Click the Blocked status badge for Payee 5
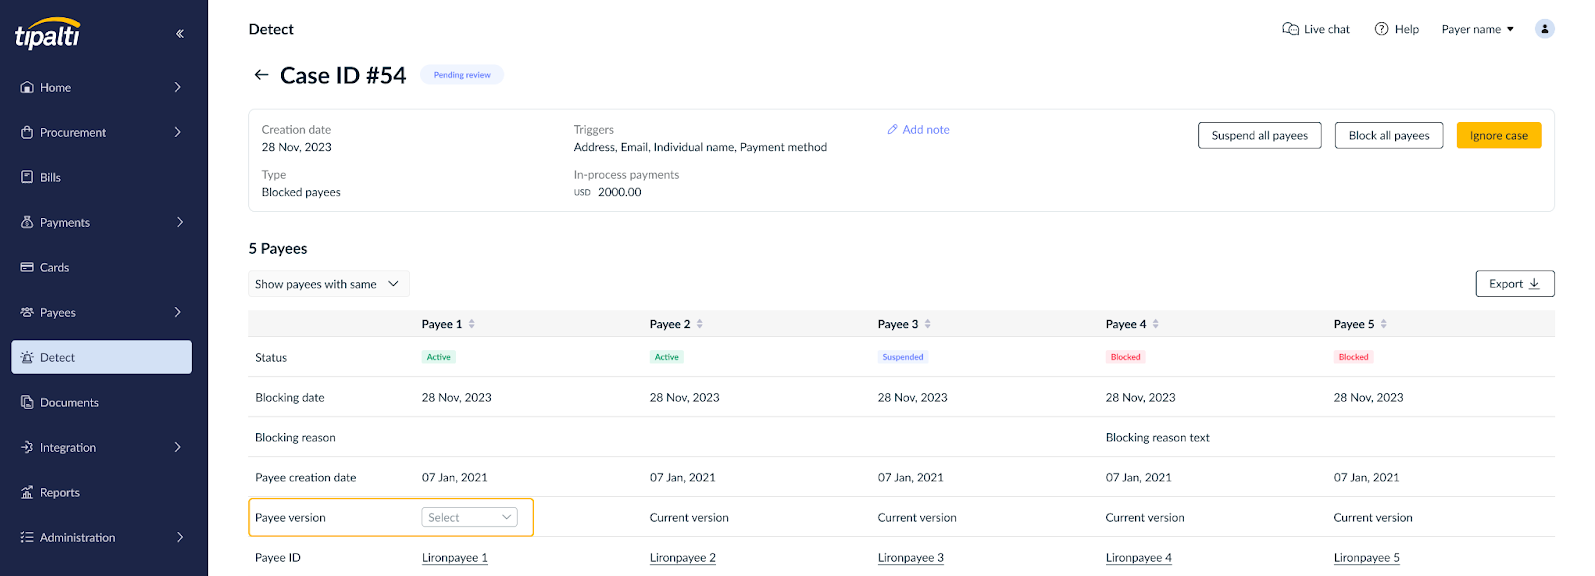The width and height of the screenshot is (1595, 576). point(1354,357)
